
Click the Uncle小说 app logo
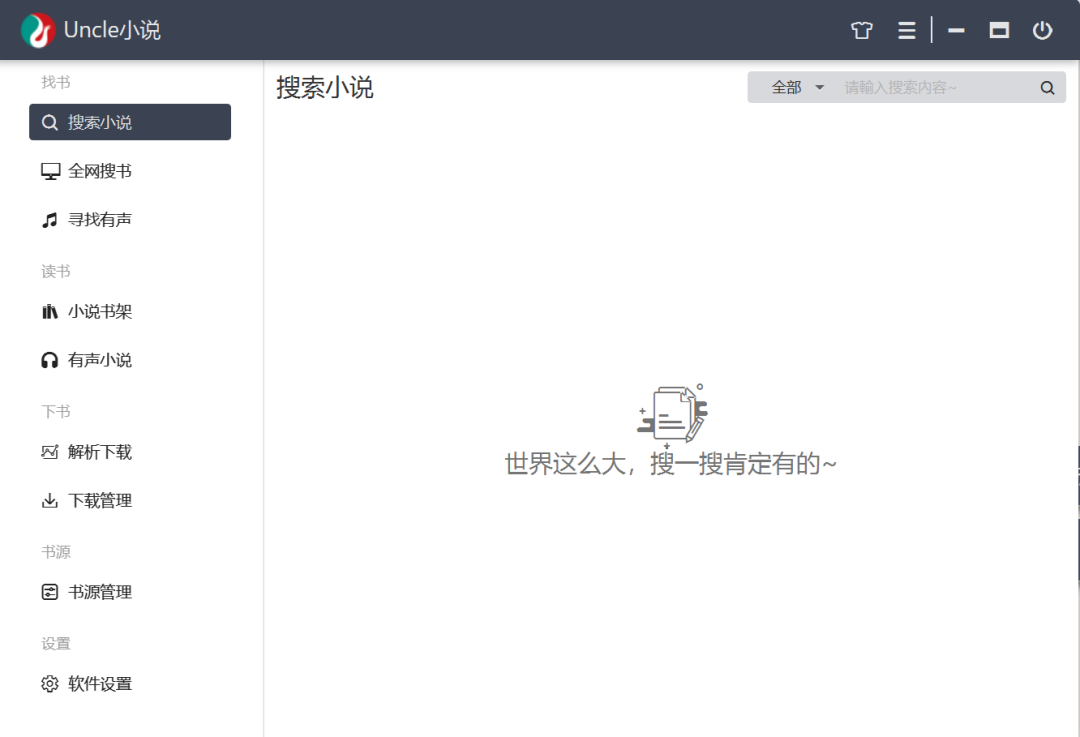(38, 29)
